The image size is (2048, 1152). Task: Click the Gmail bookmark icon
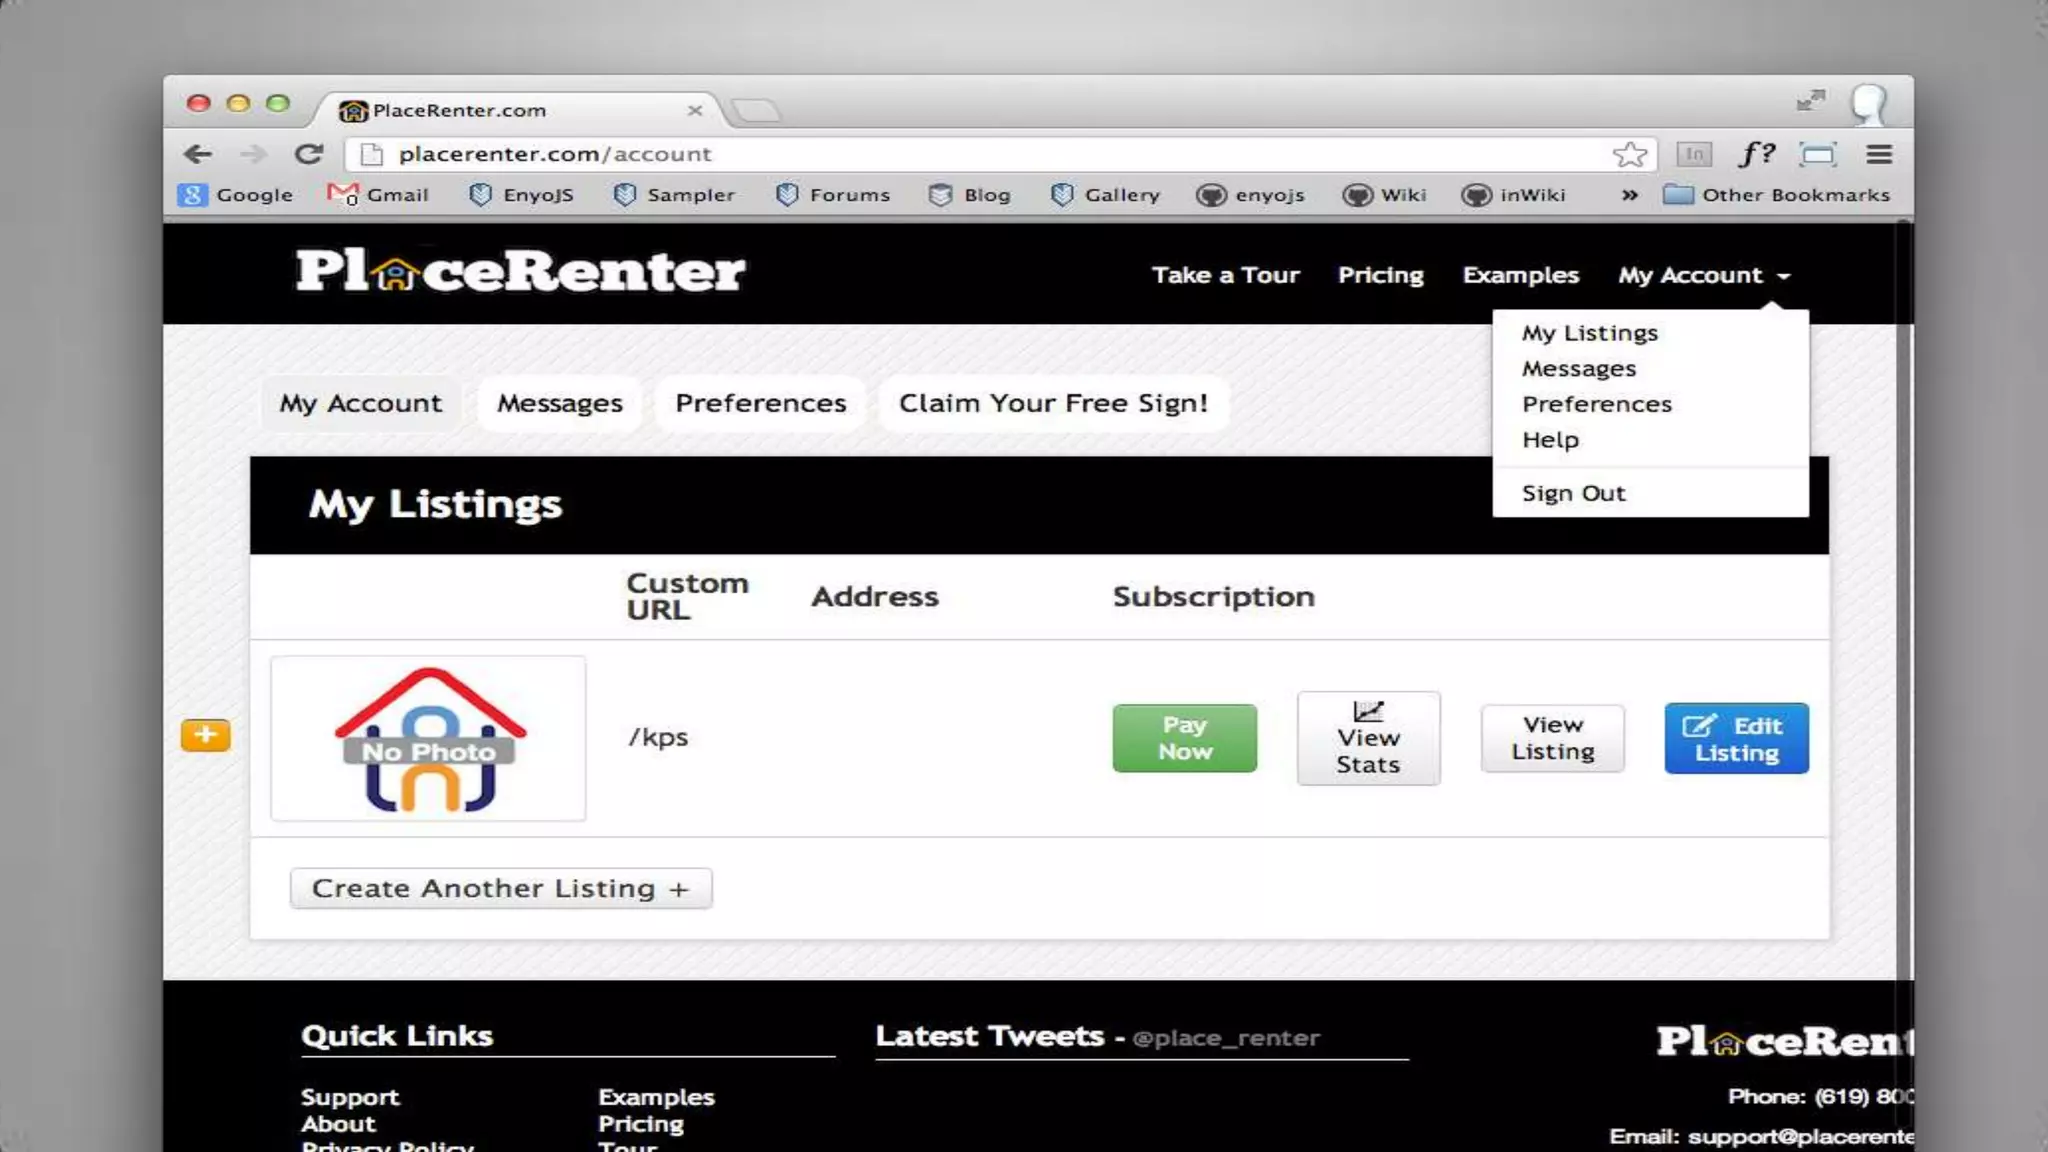pyautogui.click(x=343, y=195)
